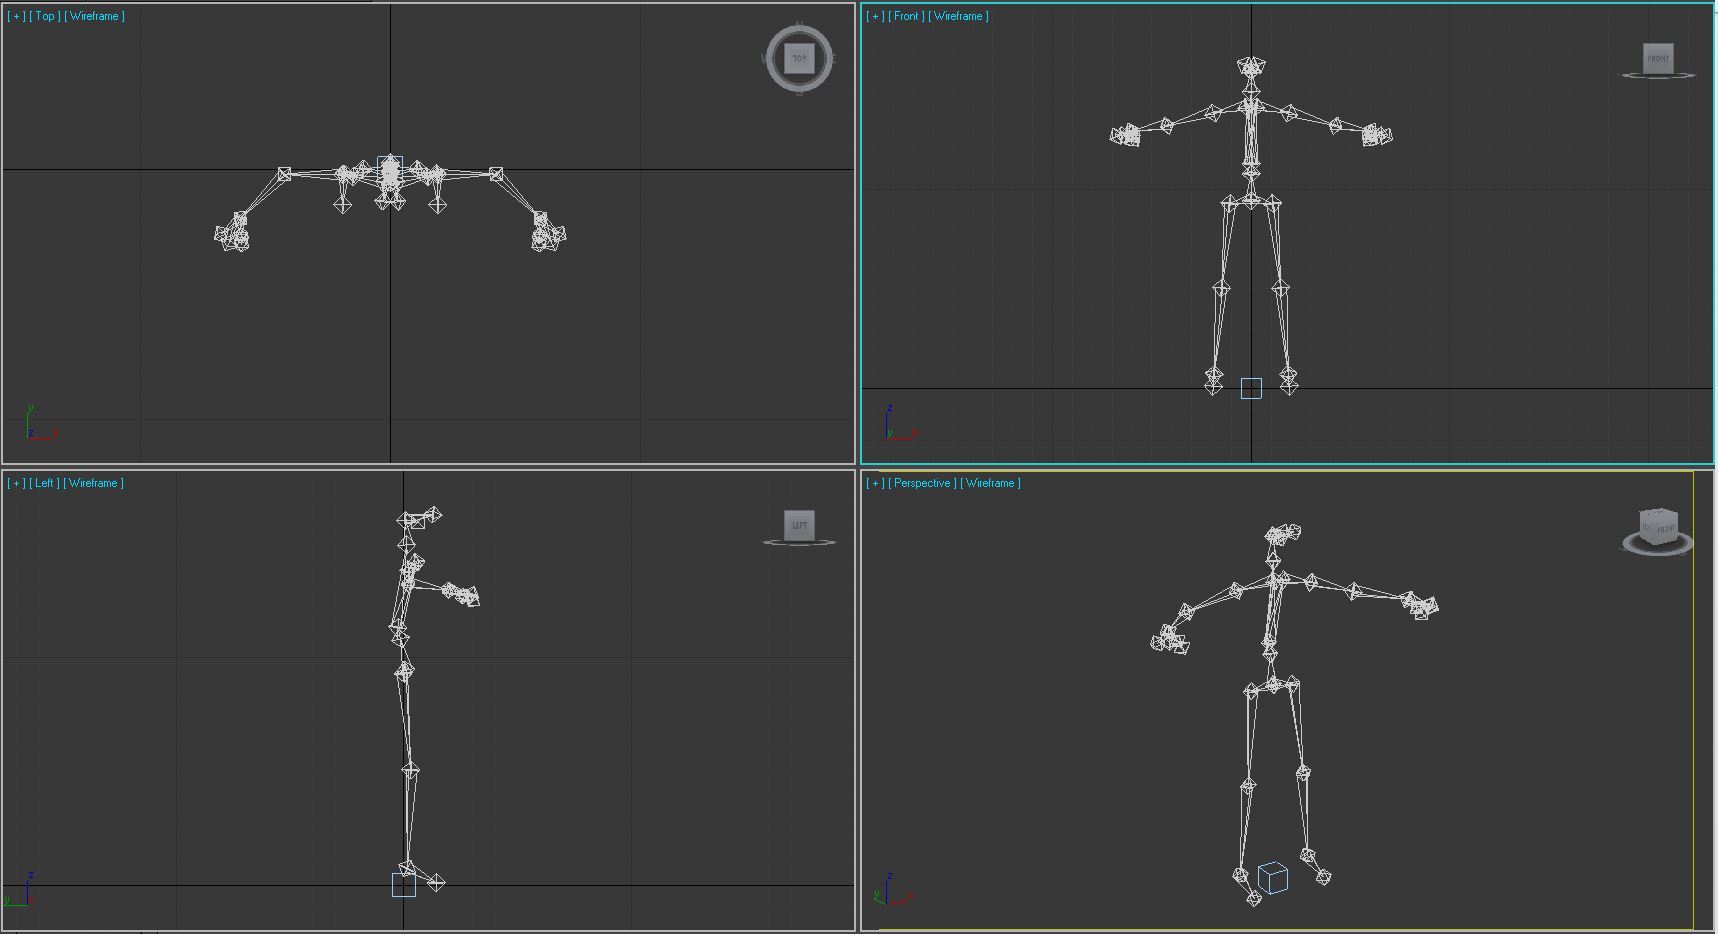Click the ViewCube TOP face in Top viewport
The height and width of the screenshot is (934, 1718).
(799, 58)
